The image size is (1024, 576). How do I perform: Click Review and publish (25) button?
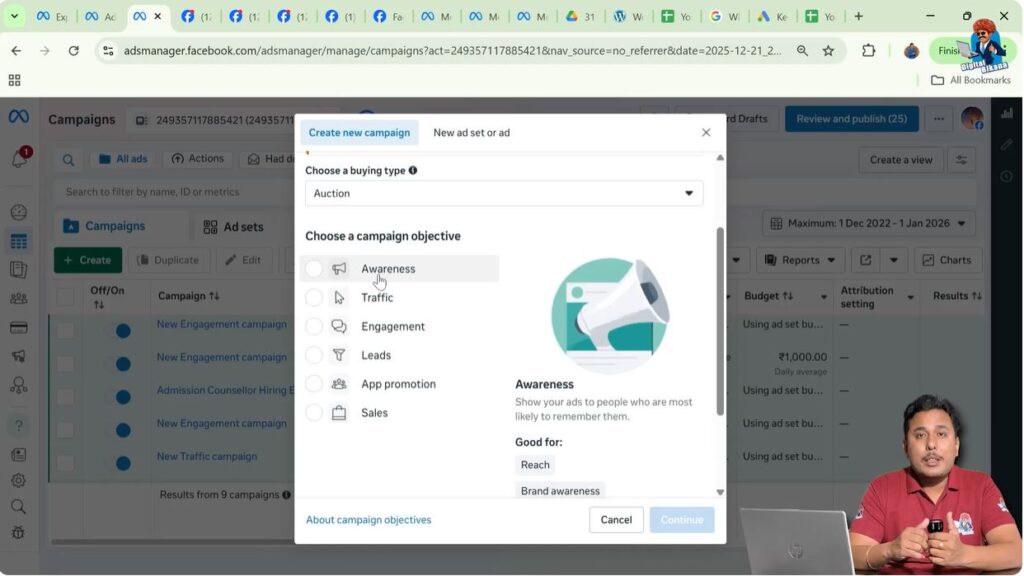tap(852, 119)
